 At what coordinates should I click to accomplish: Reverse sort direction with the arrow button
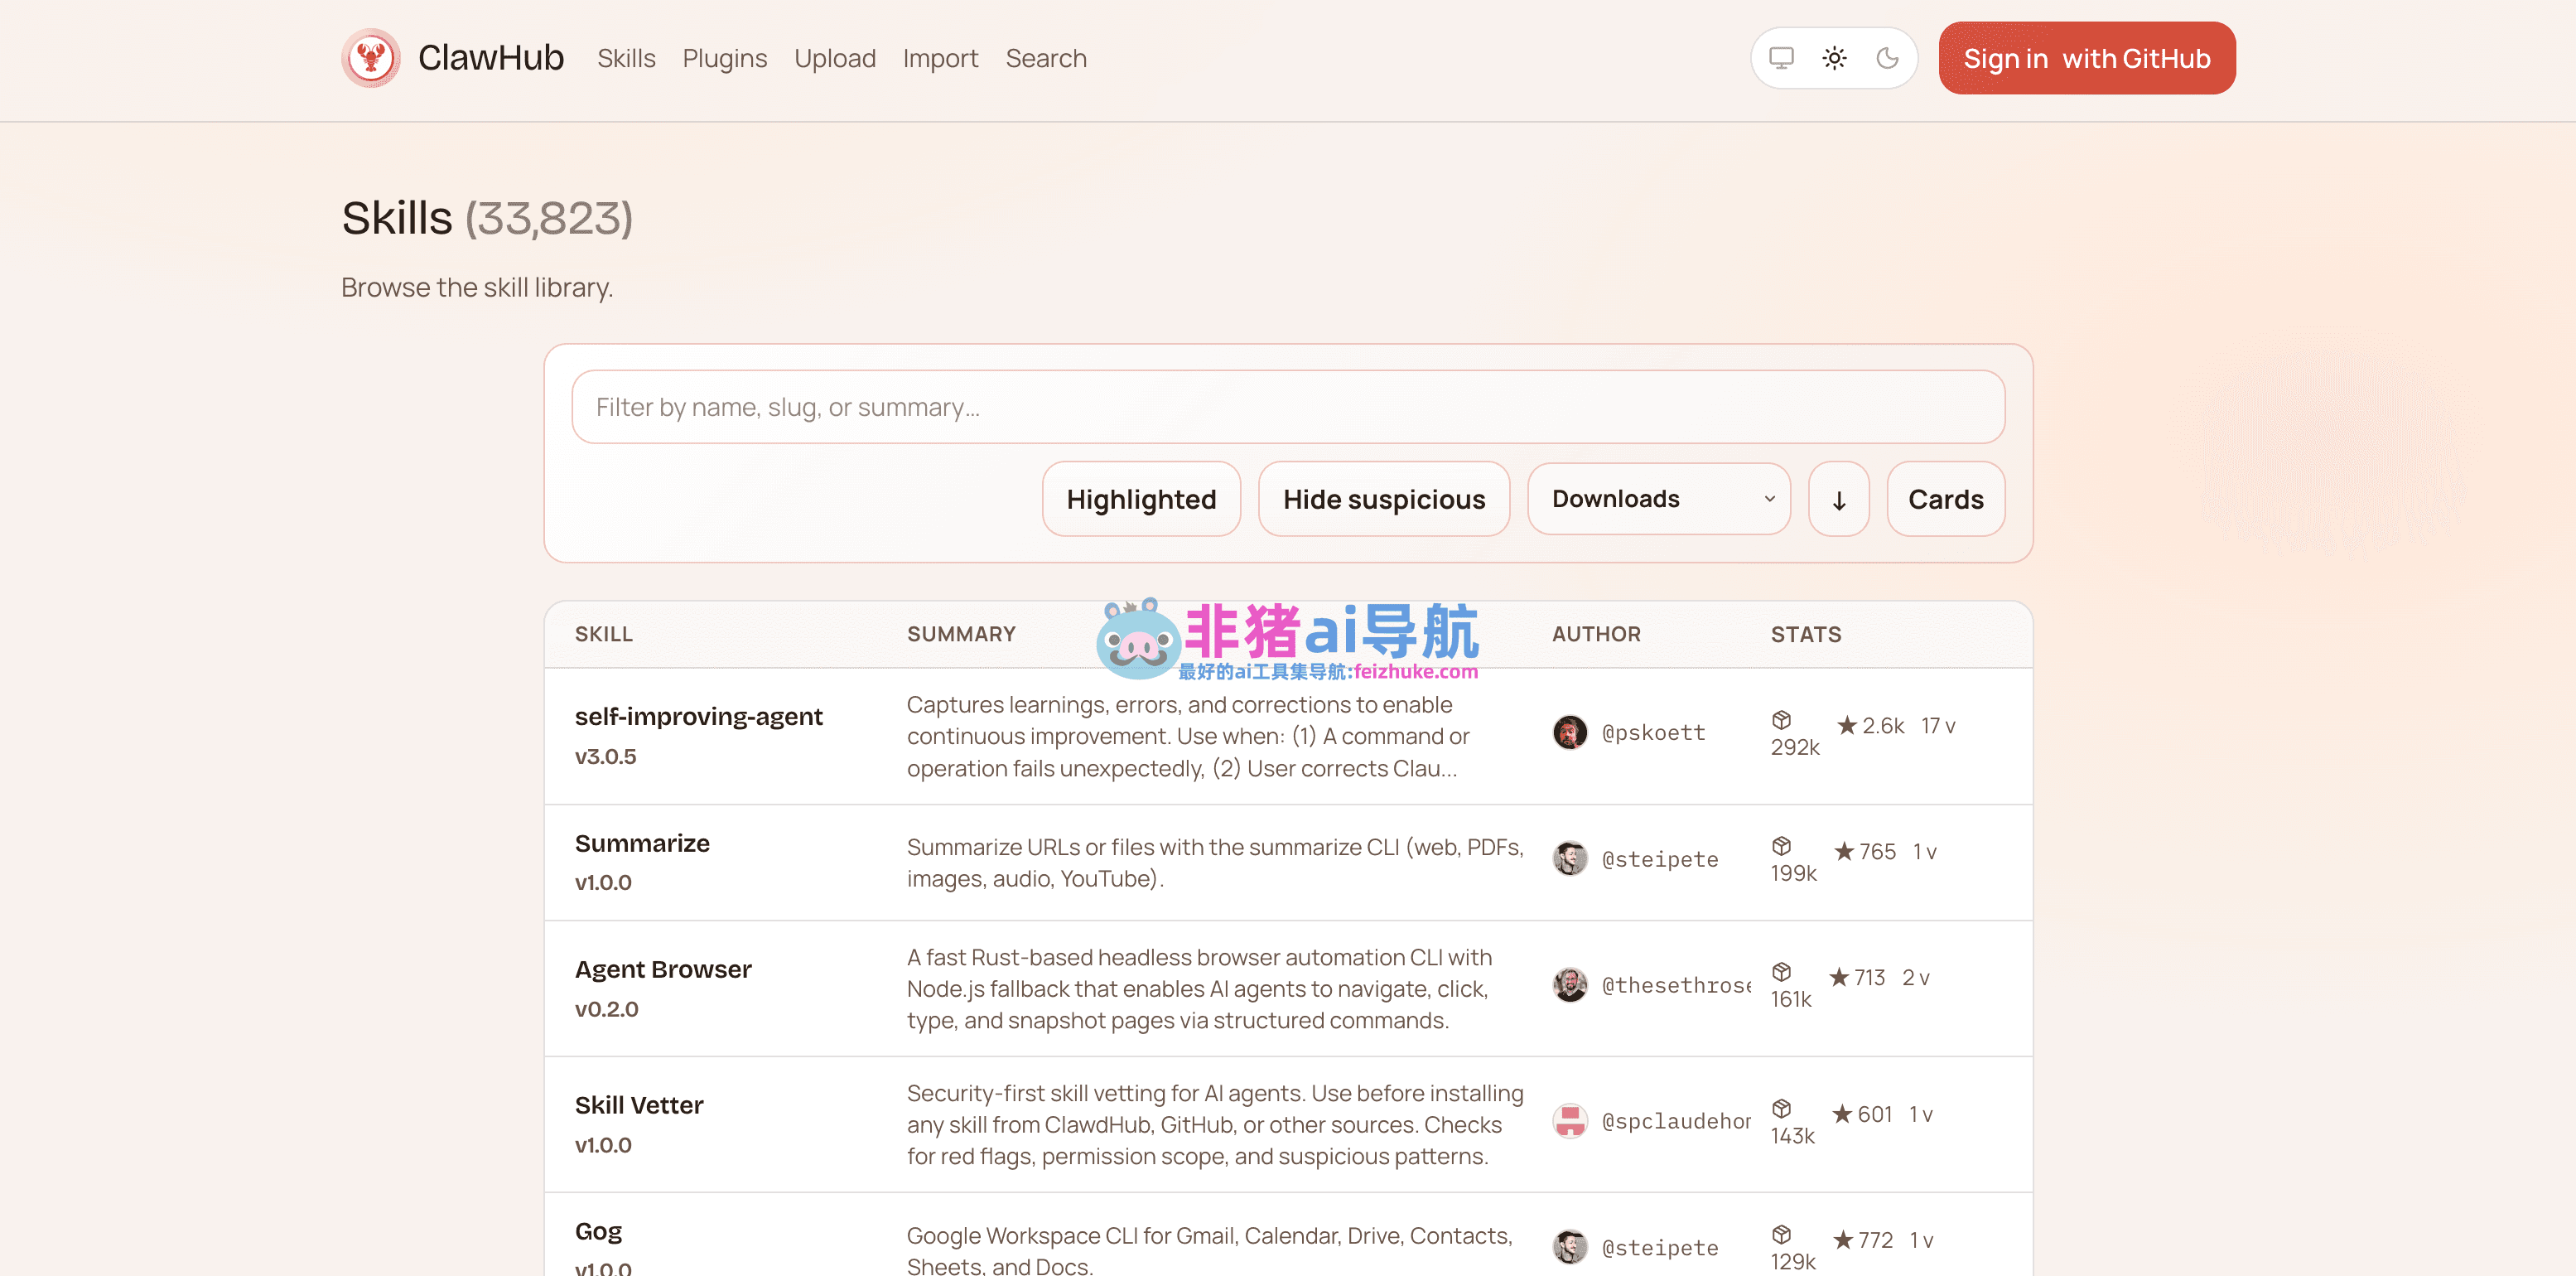click(x=1839, y=499)
